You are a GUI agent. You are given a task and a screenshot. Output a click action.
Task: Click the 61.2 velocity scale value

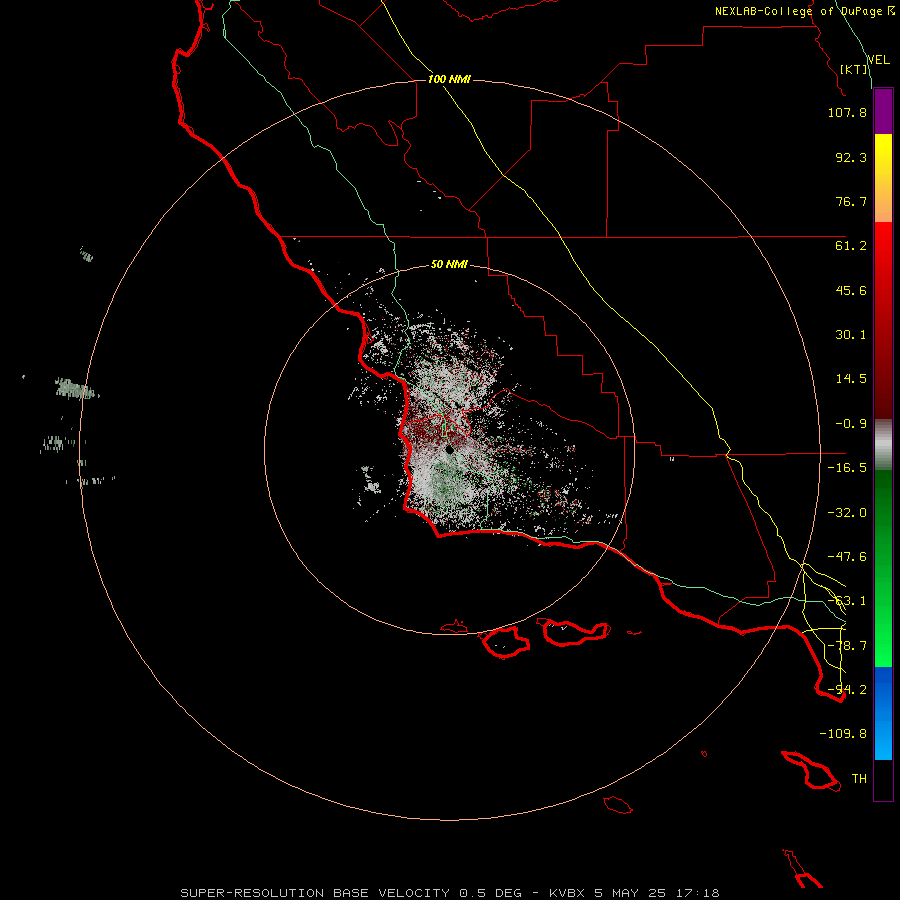pyautogui.click(x=851, y=246)
